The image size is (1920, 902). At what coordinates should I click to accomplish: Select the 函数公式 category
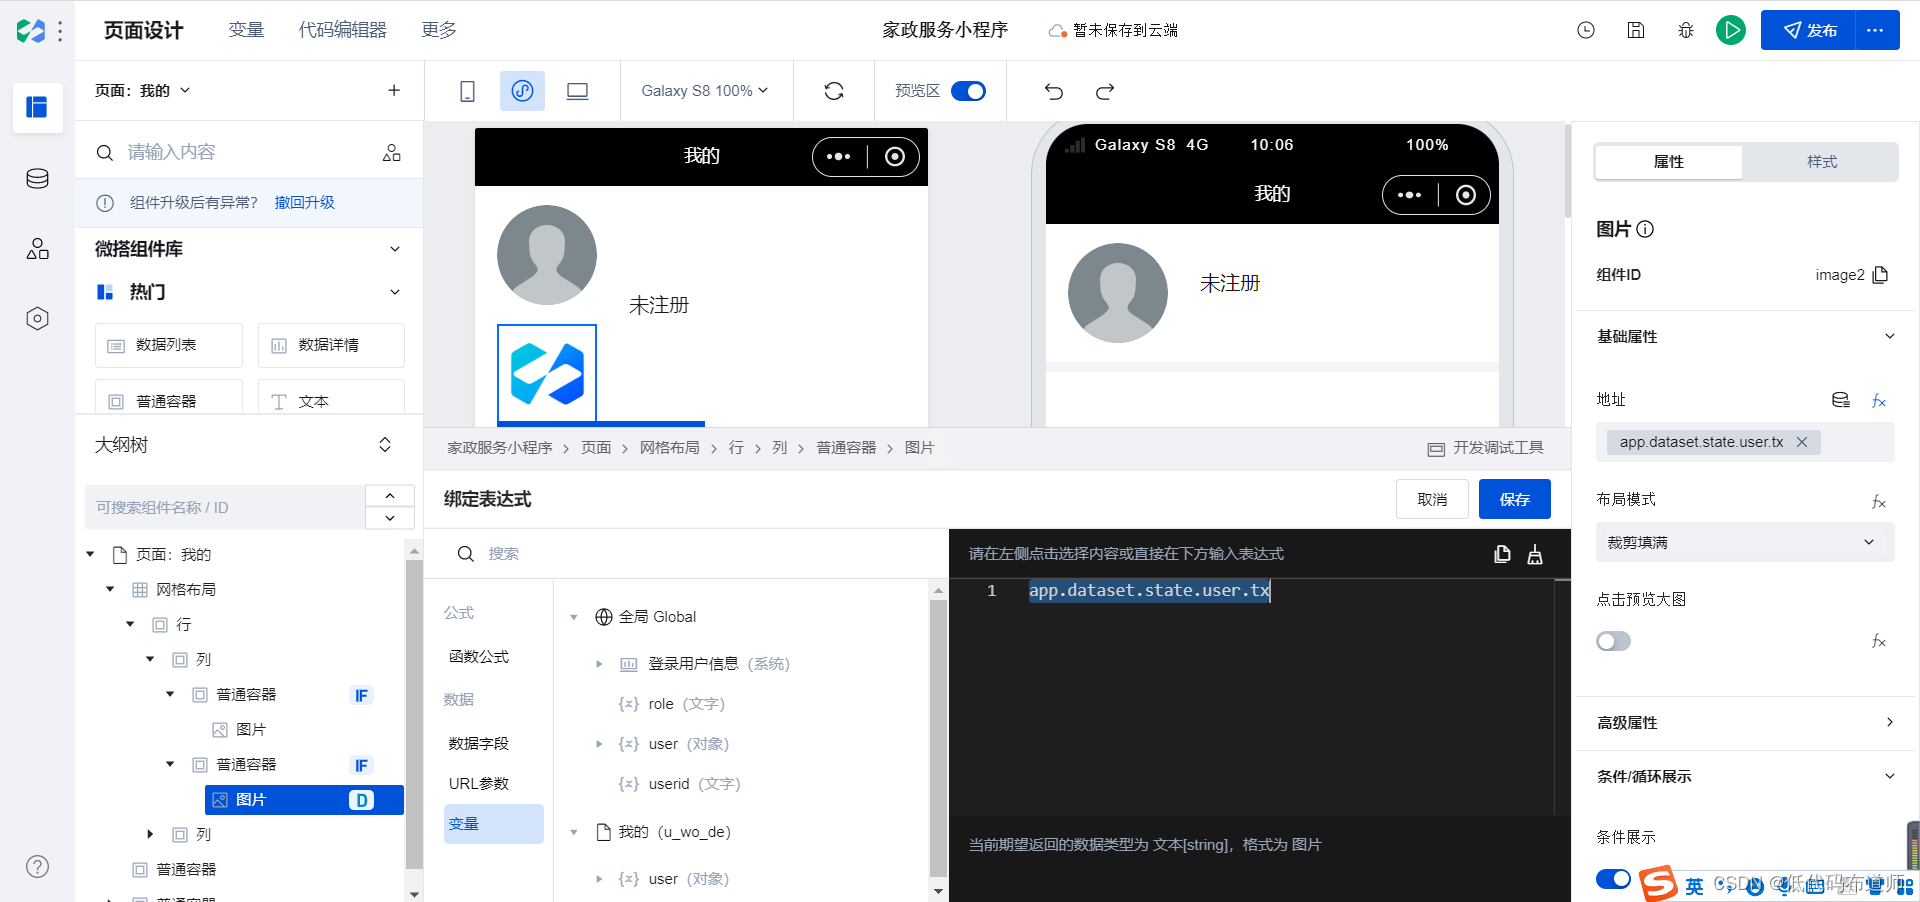tap(479, 657)
